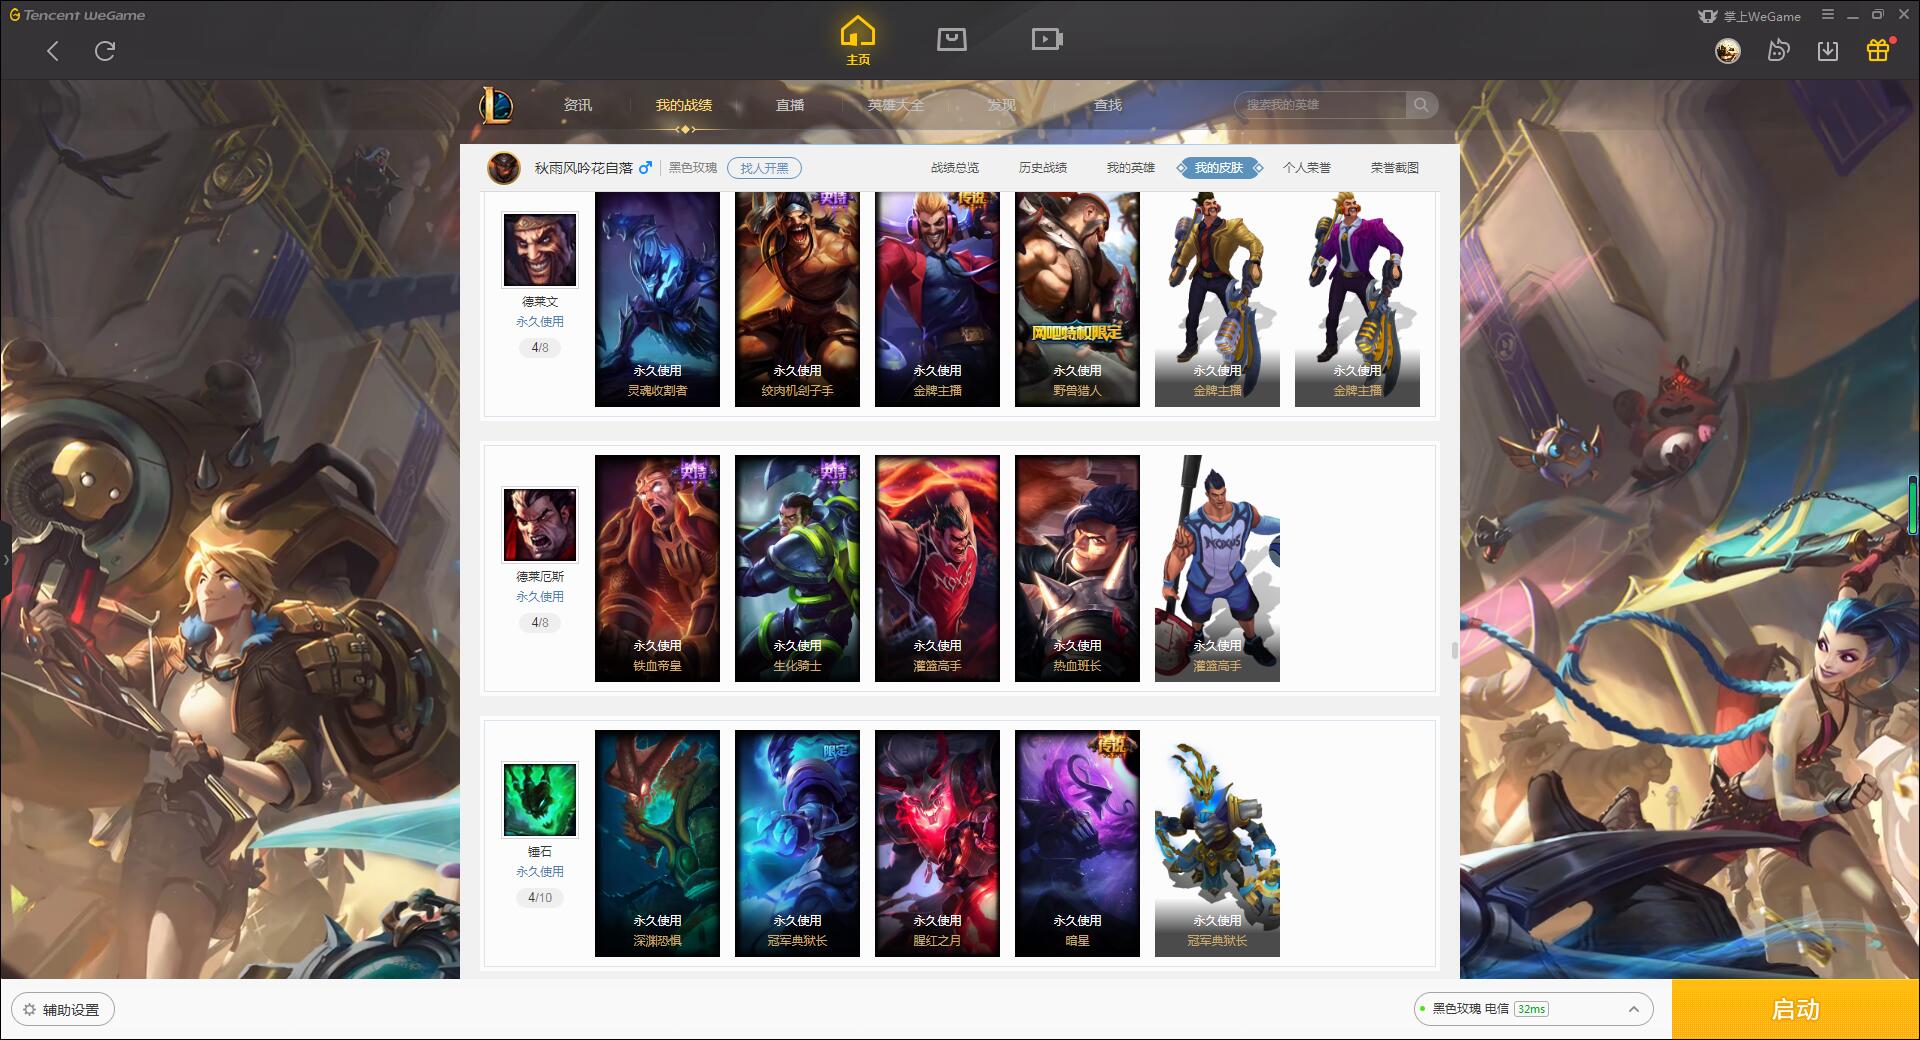Open the 深渊恐惧 skin card
This screenshot has height=1040, width=1920.
coord(657,843)
